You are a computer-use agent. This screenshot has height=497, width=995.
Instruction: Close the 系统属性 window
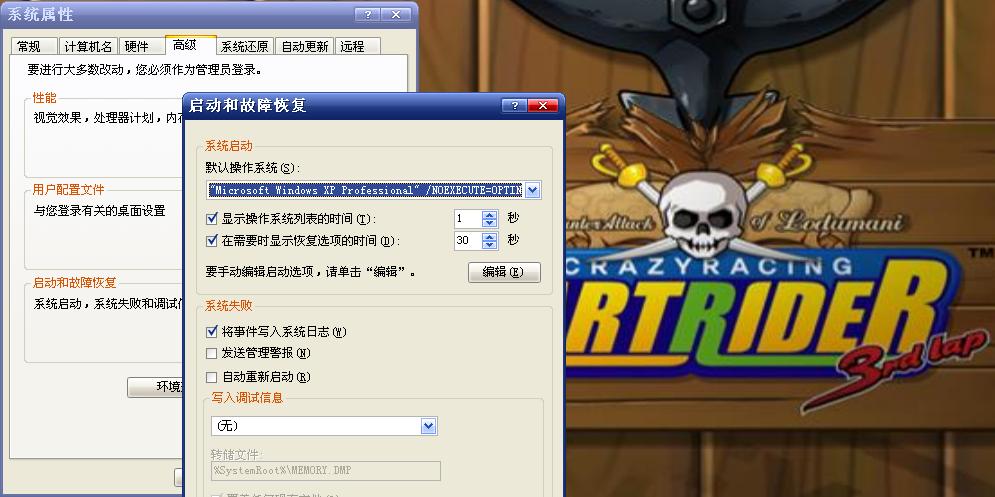pos(397,15)
